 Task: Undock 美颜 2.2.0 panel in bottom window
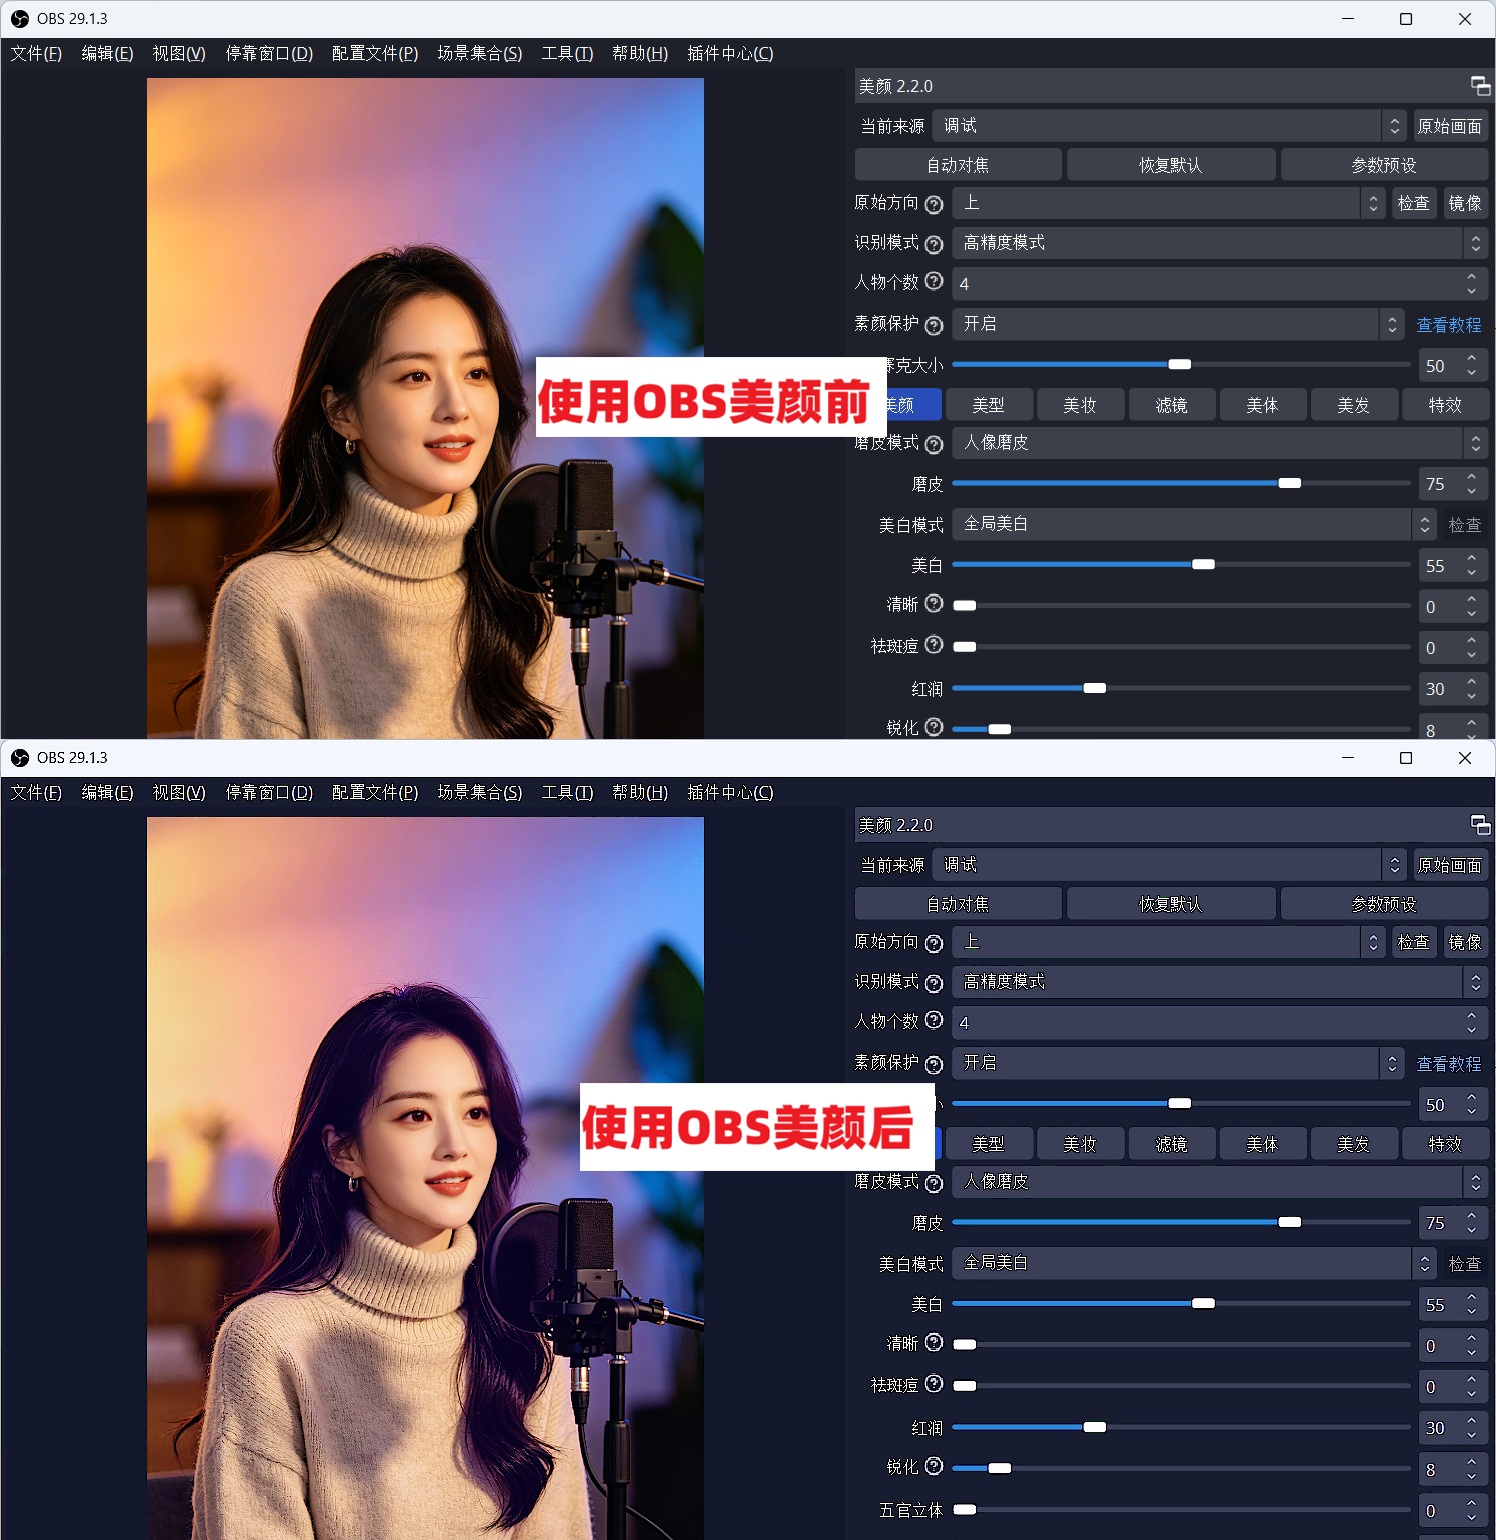point(1480,825)
